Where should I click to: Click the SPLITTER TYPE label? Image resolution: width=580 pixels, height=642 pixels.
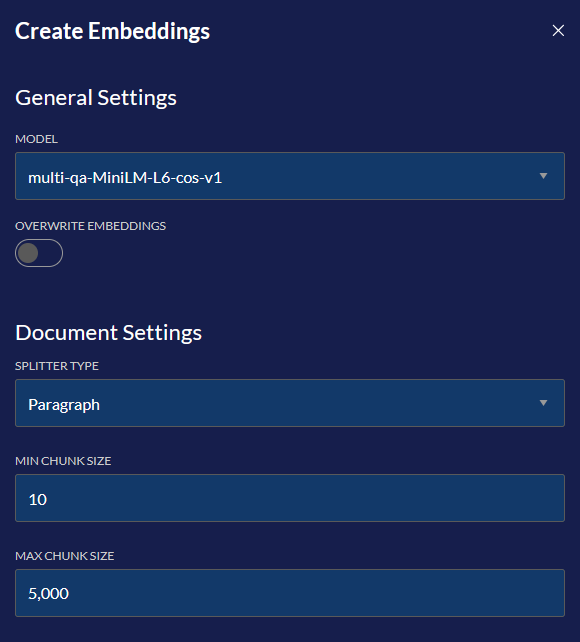click(x=57, y=366)
